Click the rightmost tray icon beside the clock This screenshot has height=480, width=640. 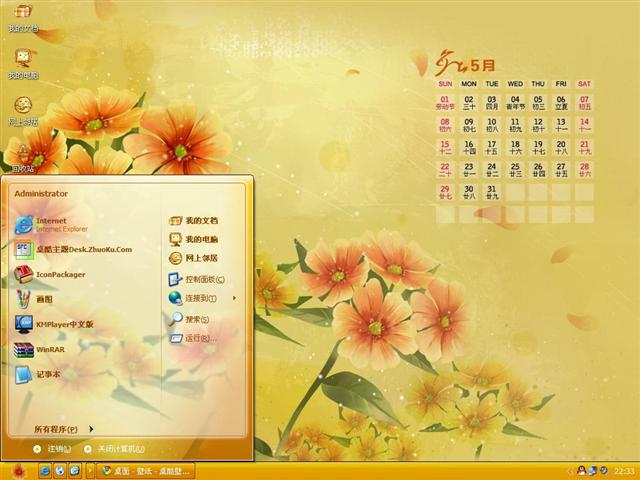(603, 471)
